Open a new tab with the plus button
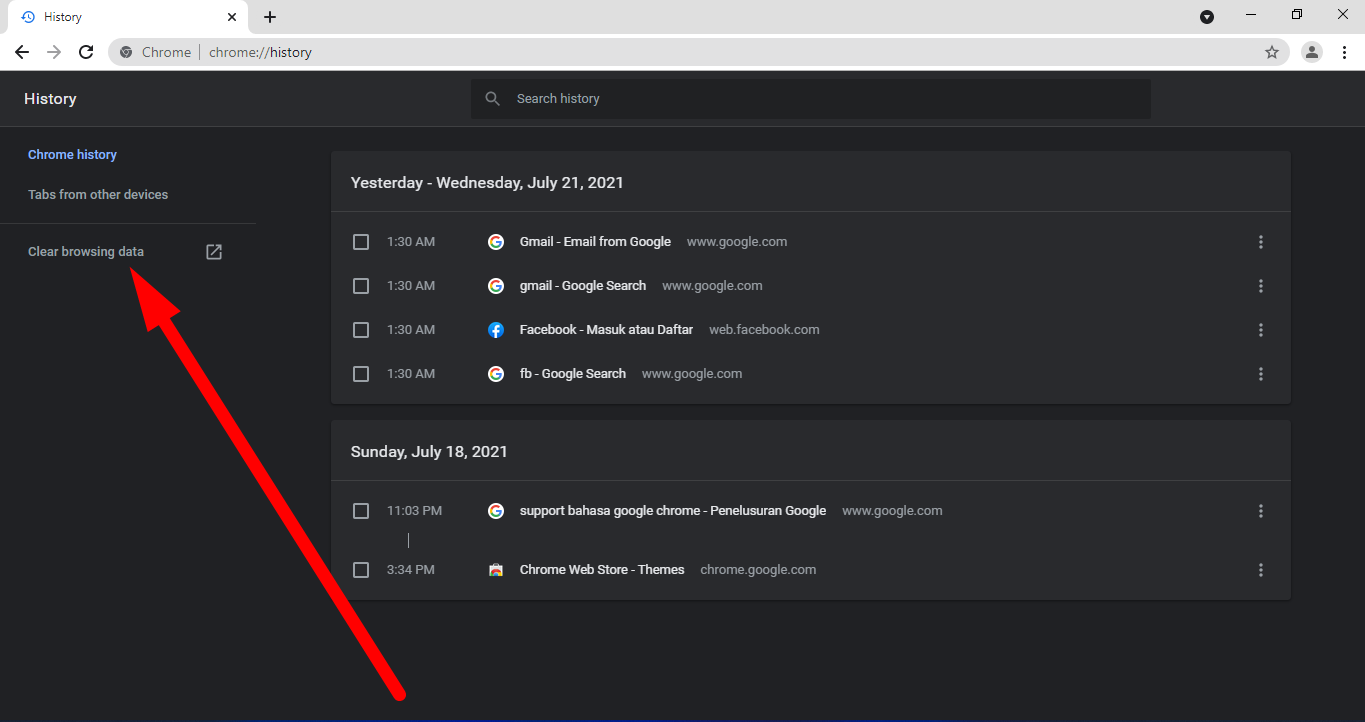Image resolution: width=1365 pixels, height=722 pixels. coord(270,17)
